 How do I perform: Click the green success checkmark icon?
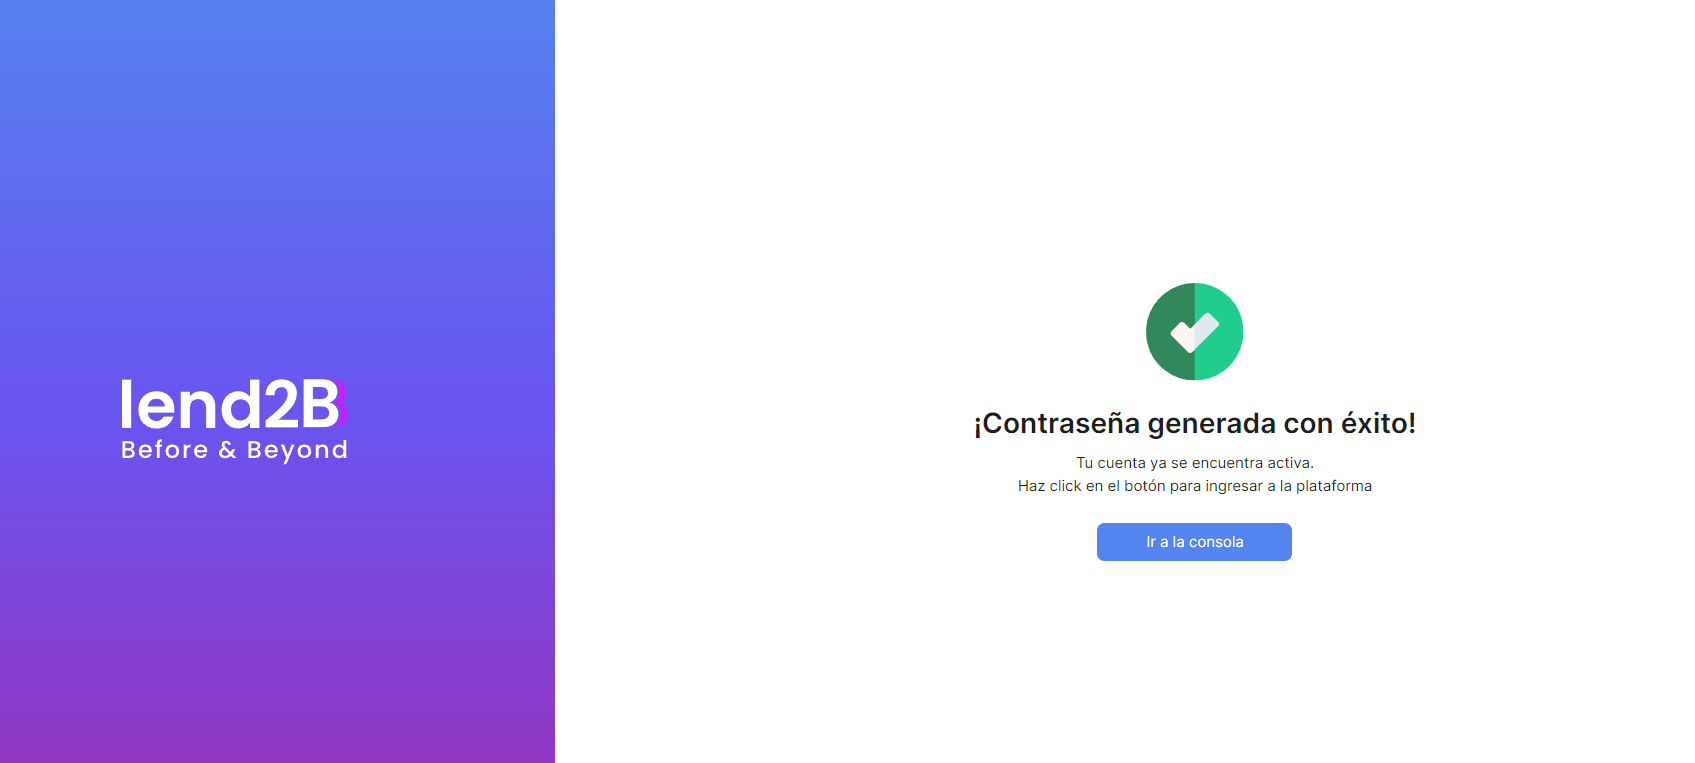tap(1194, 332)
